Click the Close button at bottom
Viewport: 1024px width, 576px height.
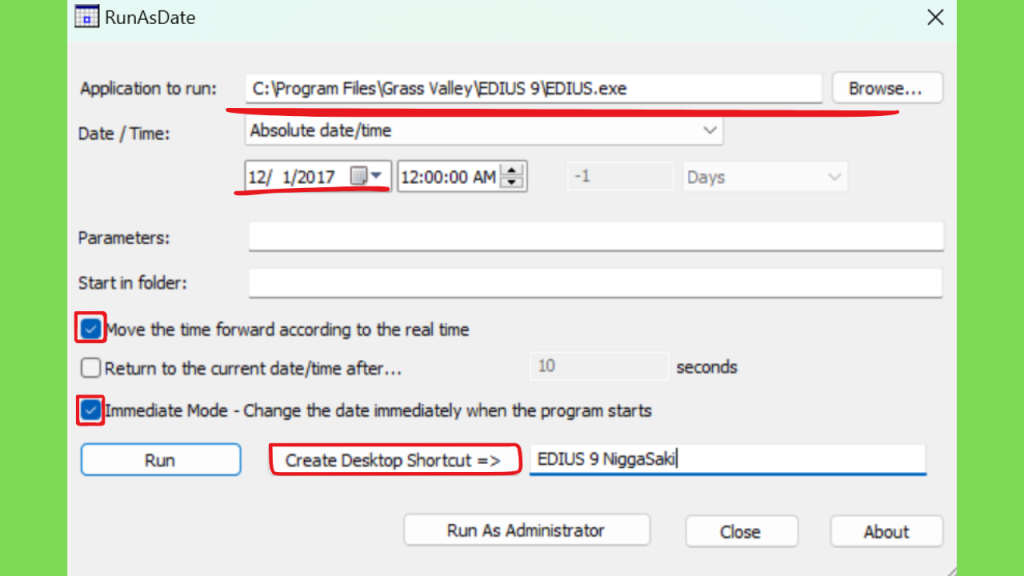741,532
